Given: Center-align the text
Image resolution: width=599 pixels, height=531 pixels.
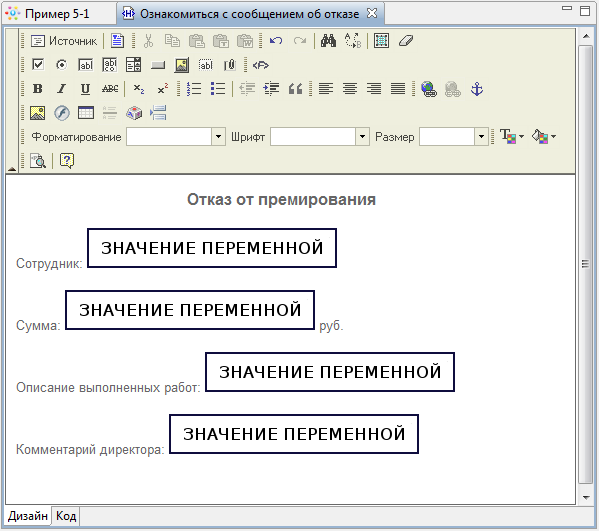Looking at the screenshot, I should click(350, 89).
